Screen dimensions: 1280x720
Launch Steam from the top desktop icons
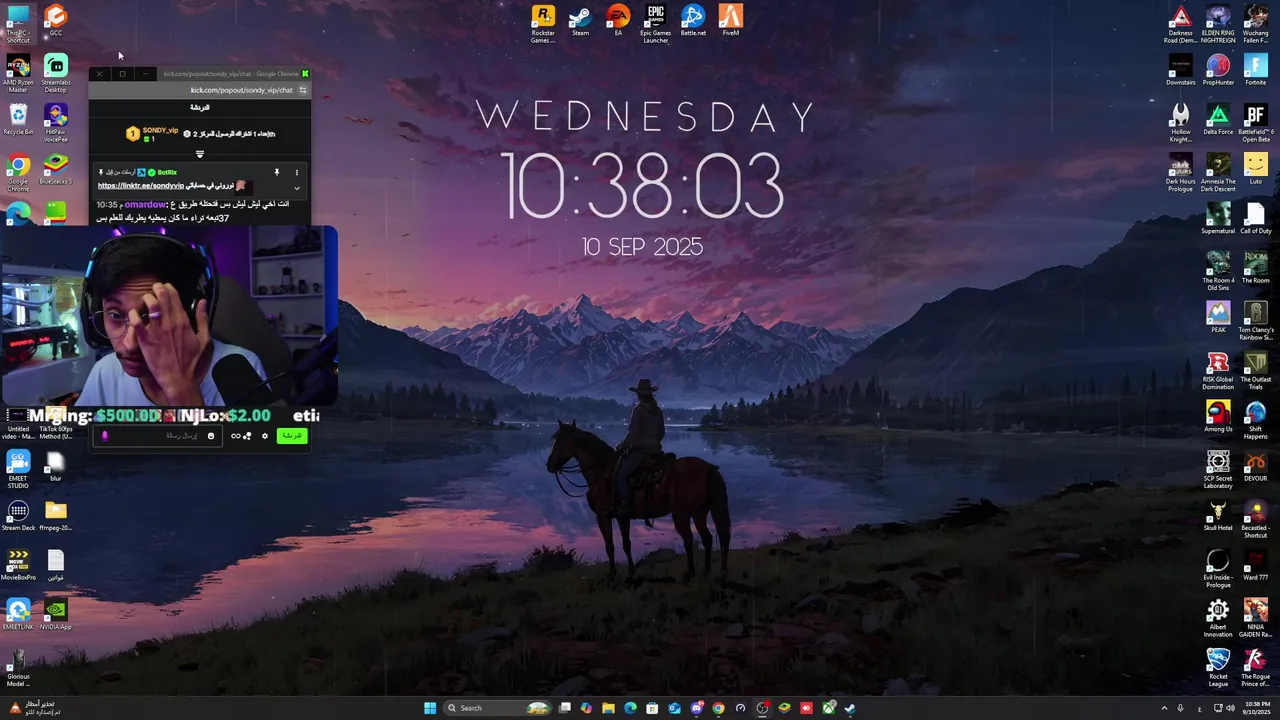click(580, 21)
